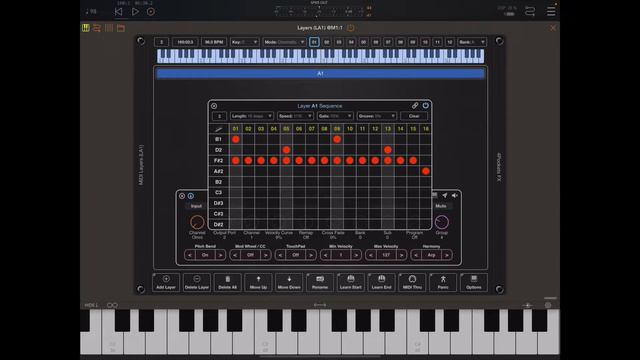Open the Speed dropdown
The image size is (640, 360).
tap(295, 116)
